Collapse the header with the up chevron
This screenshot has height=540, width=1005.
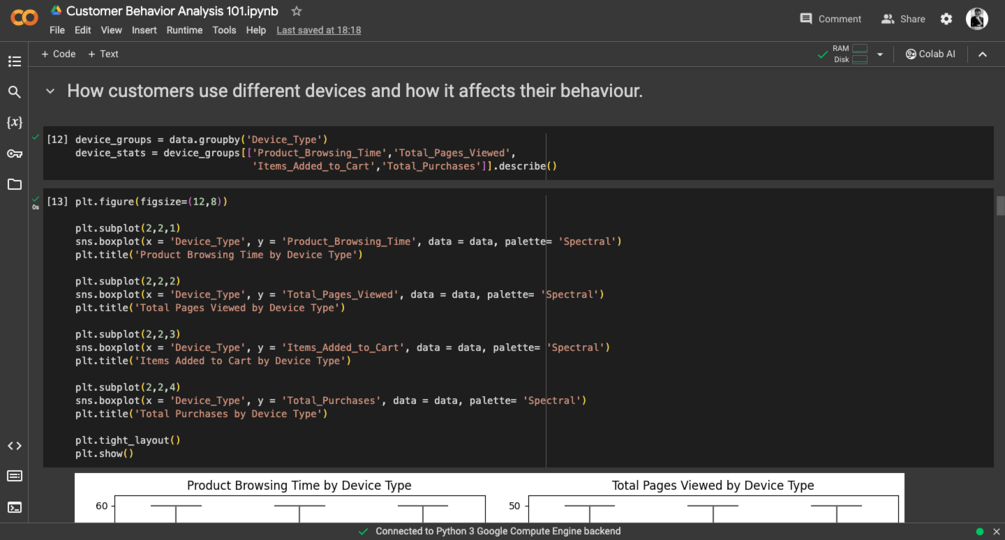click(x=983, y=54)
